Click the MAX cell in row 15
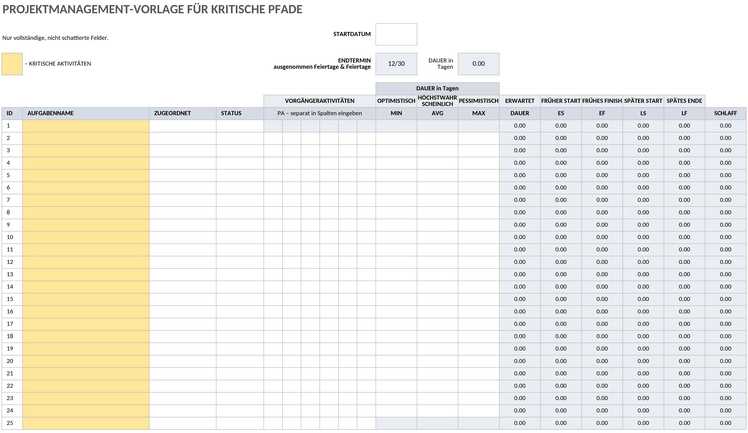Image resolution: width=748 pixels, height=433 pixels. [478, 299]
